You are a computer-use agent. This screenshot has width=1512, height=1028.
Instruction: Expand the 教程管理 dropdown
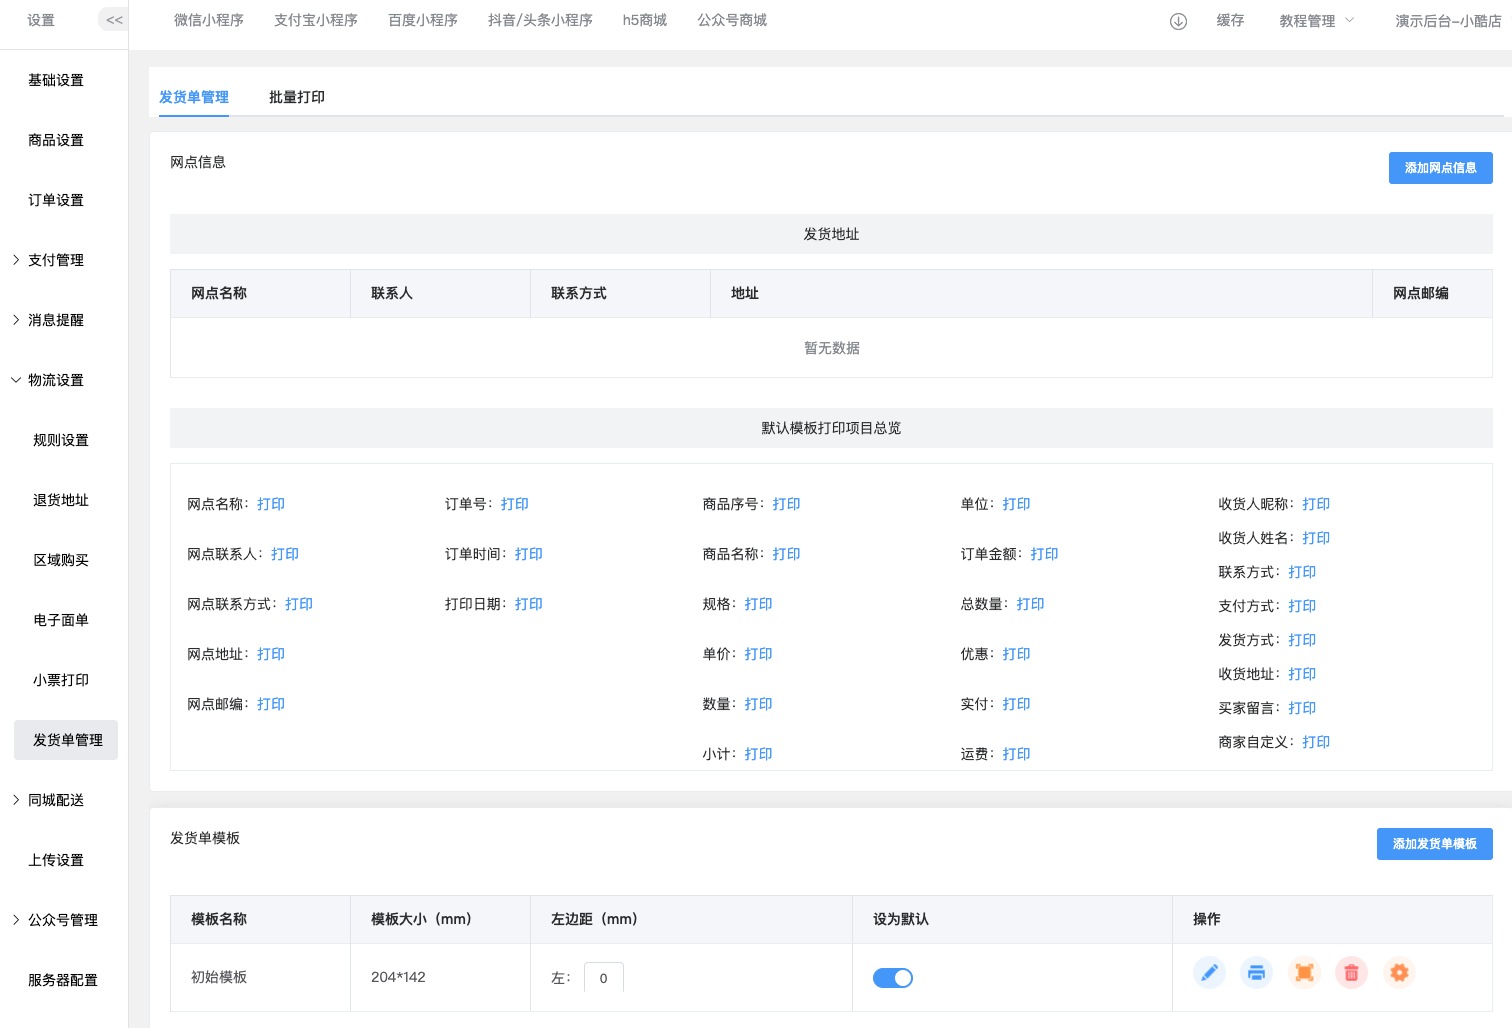pos(1316,21)
